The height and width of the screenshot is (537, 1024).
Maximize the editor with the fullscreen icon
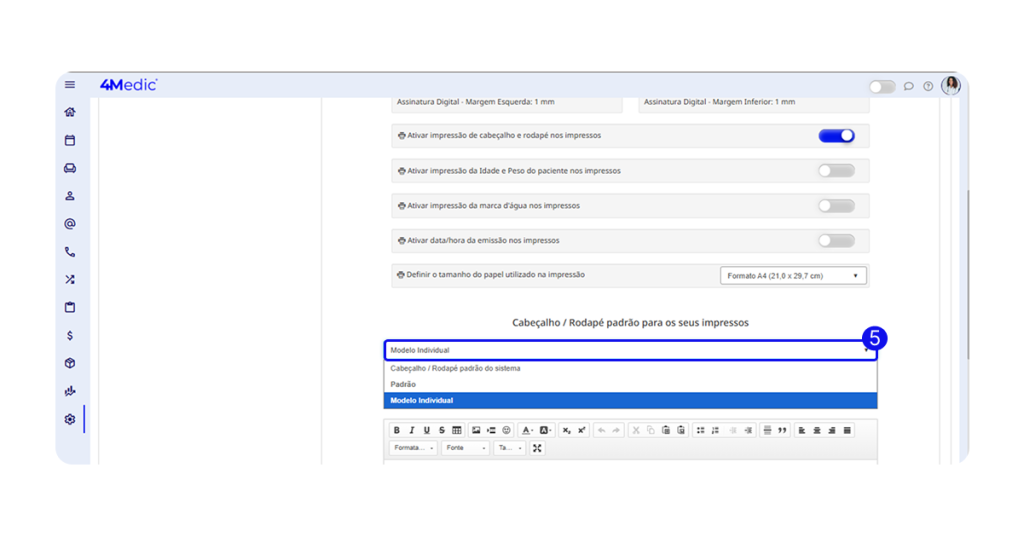537,448
